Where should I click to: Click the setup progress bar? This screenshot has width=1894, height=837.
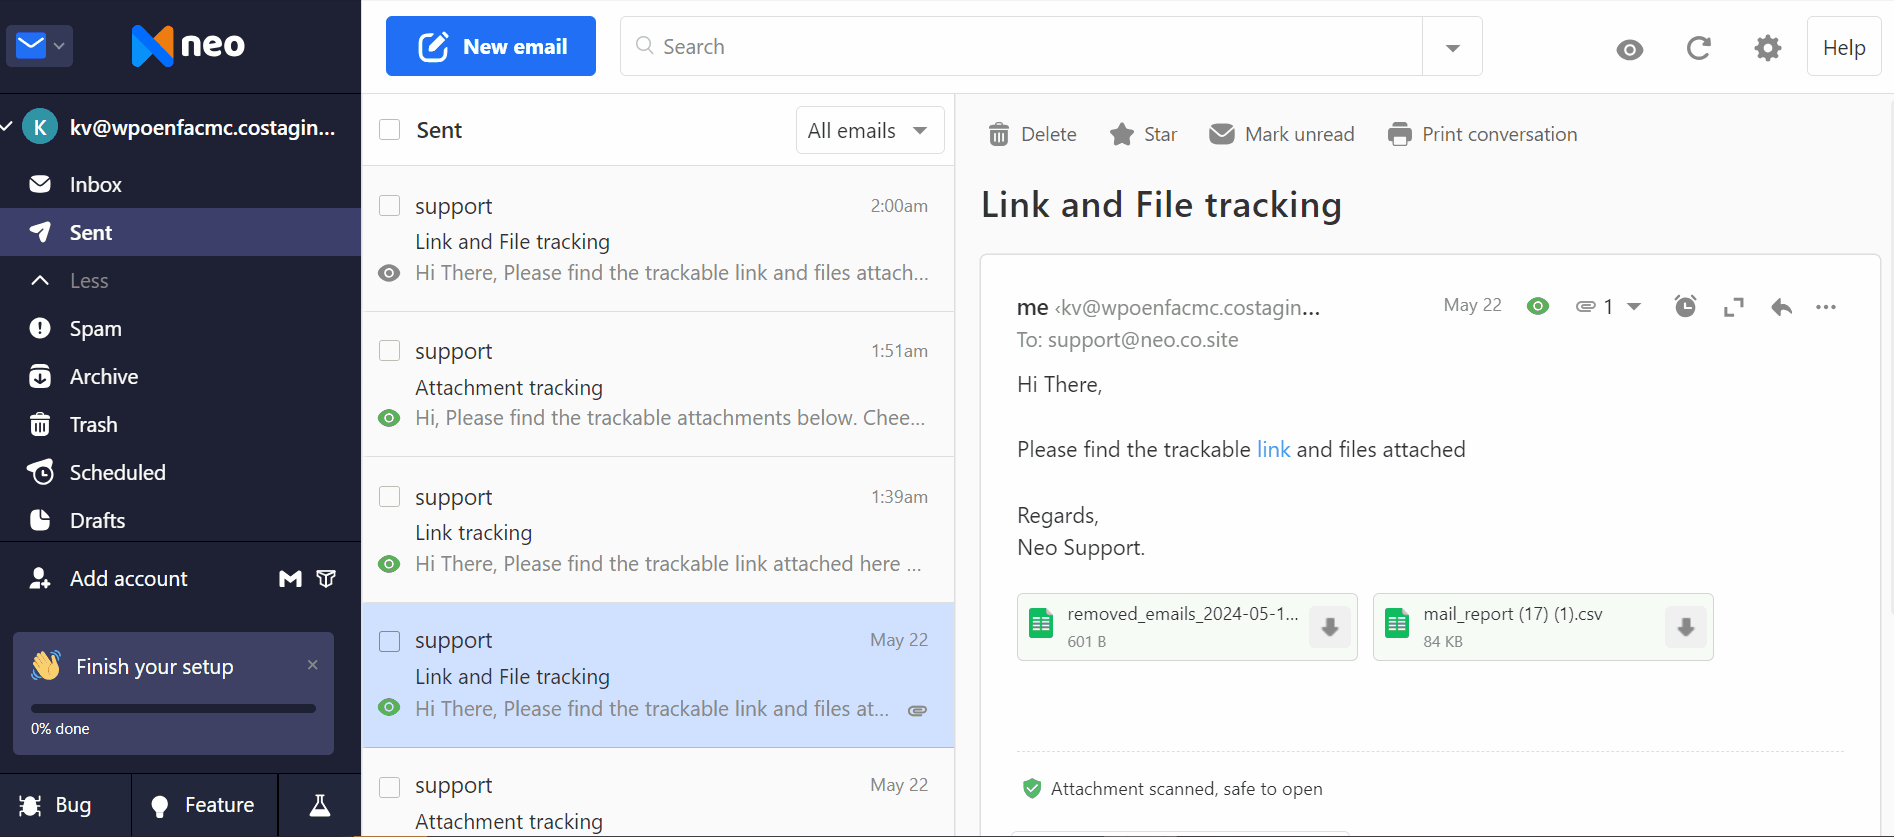pyautogui.click(x=174, y=708)
